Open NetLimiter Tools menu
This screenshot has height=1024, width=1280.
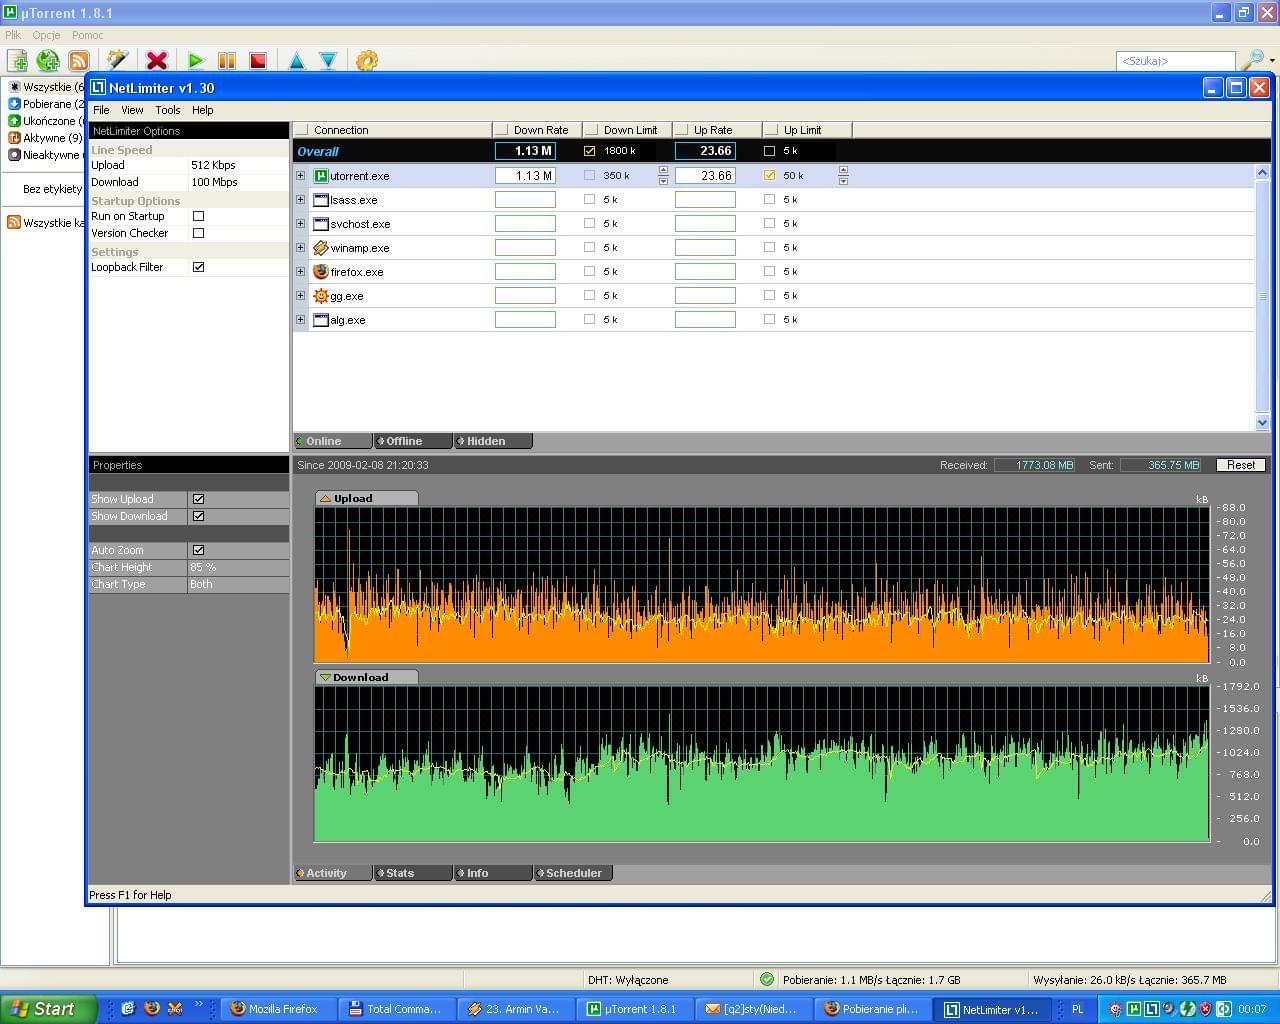click(168, 110)
